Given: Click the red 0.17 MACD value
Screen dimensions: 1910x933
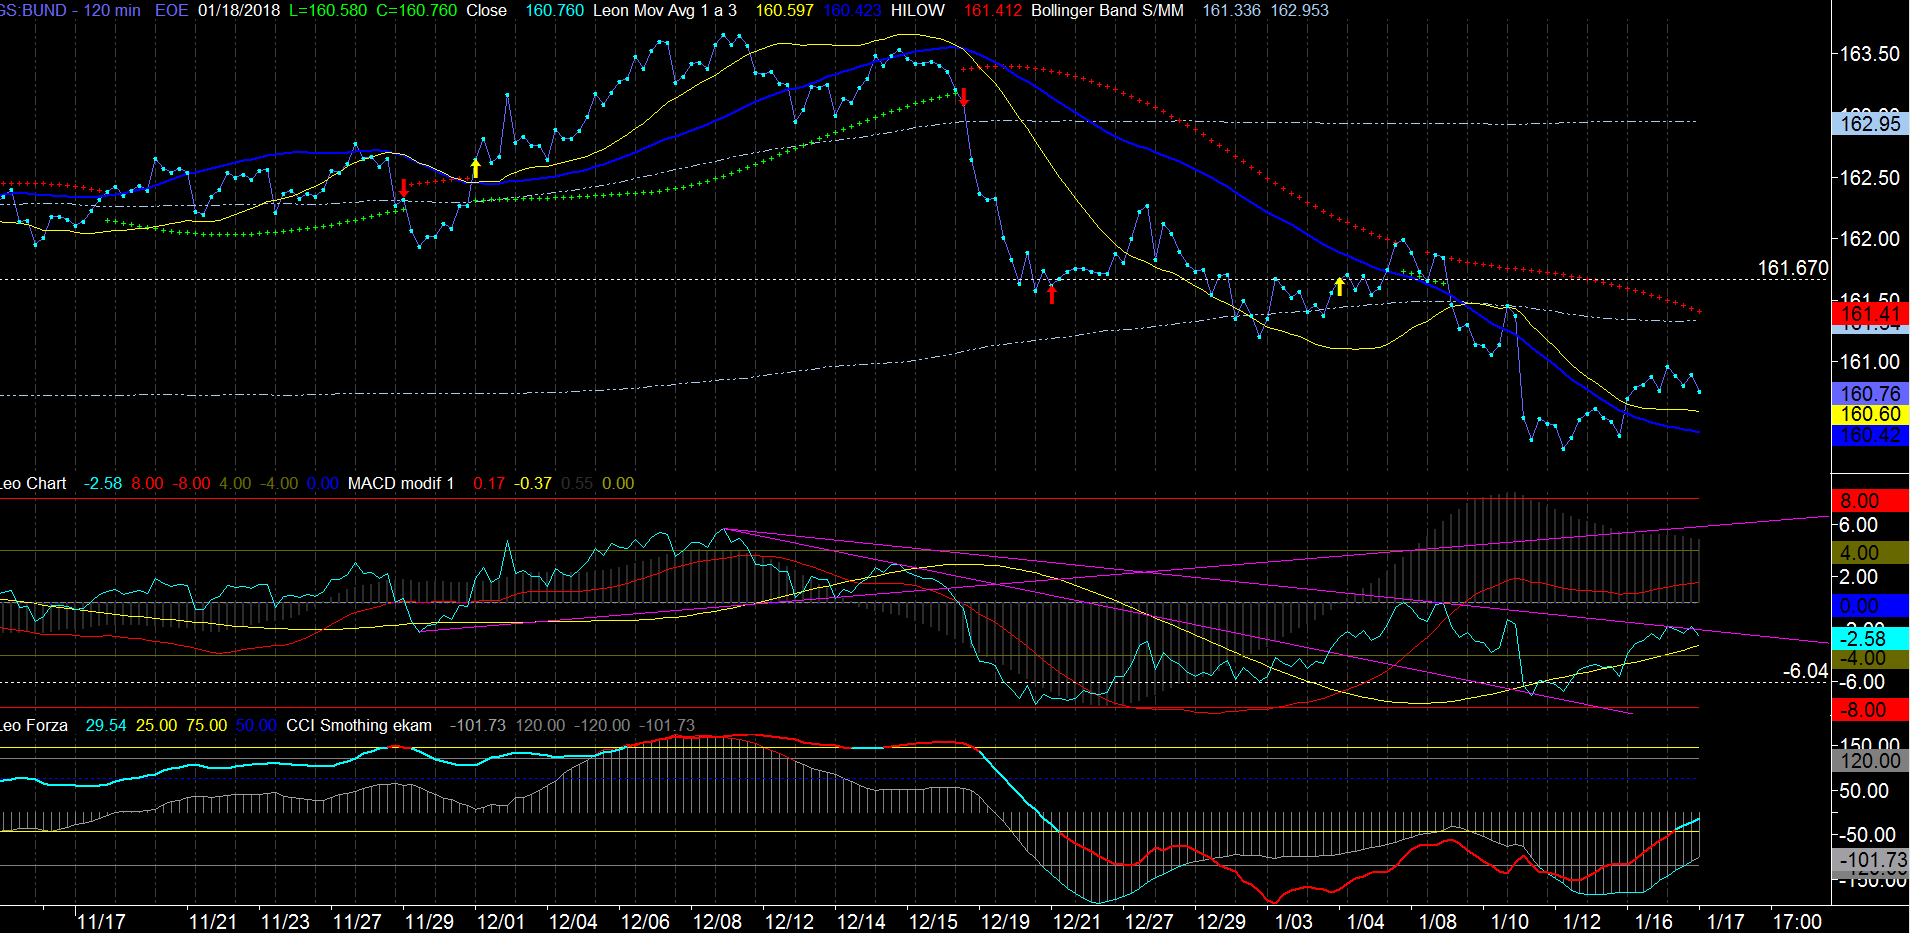Looking at the screenshot, I should pos(489,484).
